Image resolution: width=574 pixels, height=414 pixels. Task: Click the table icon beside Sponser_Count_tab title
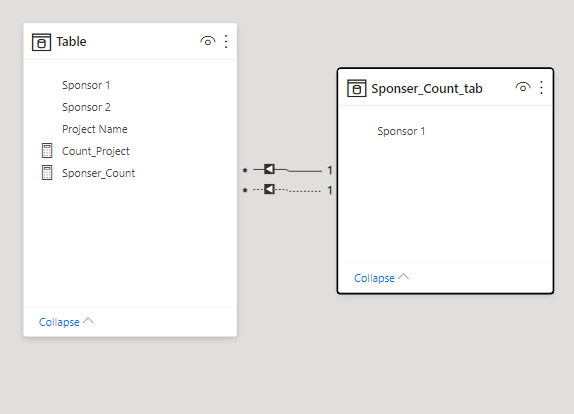(x=357, y=88)
